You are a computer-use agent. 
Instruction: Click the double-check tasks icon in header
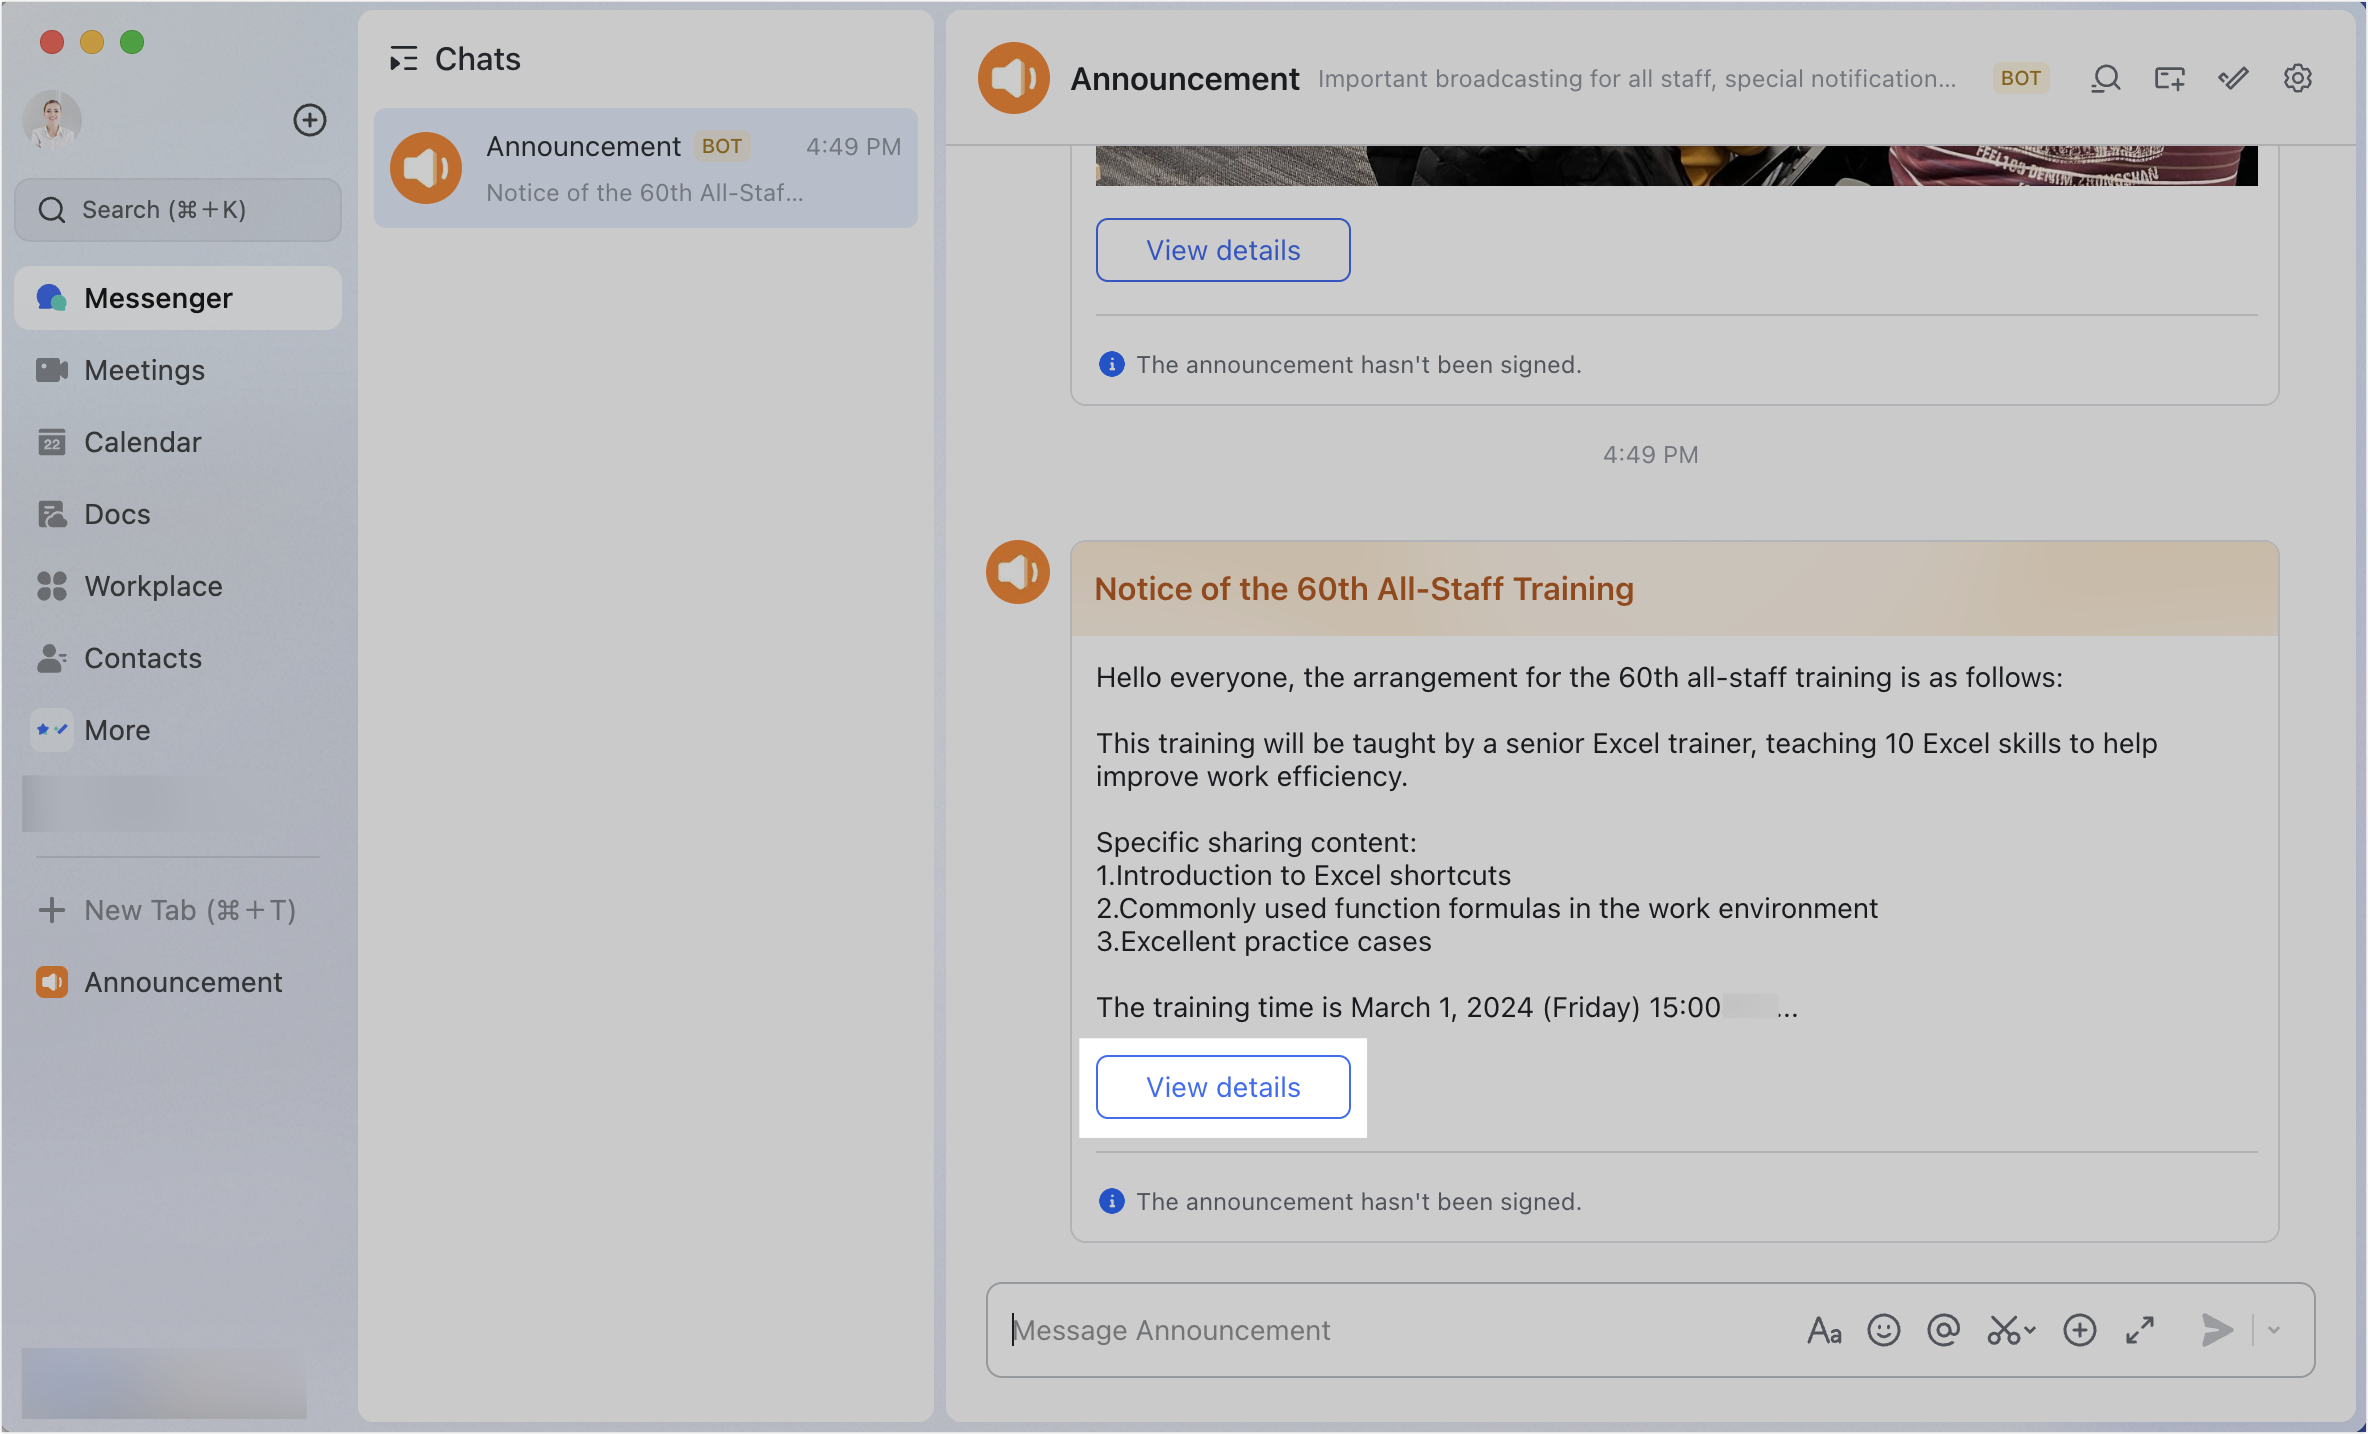point(2233,78)
